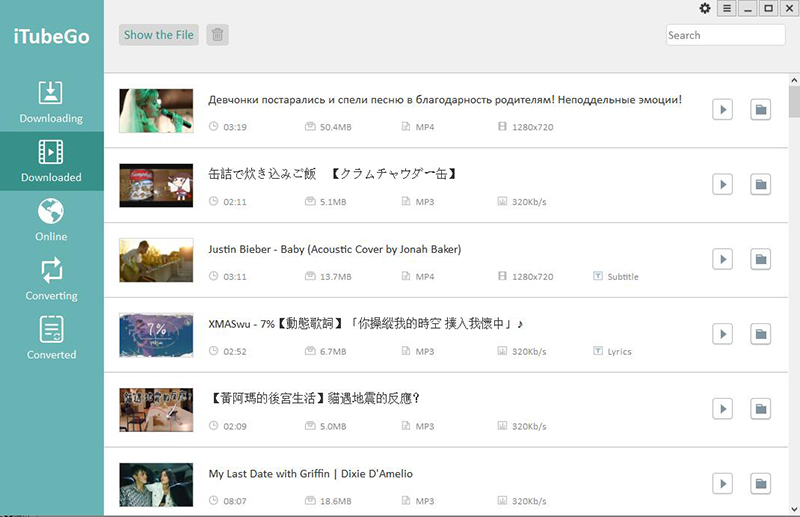Viewport: 800px width, 517px height.
Task: Click the Dixie D'Amelio video thumbnail
Action: [x=156, y=485]
